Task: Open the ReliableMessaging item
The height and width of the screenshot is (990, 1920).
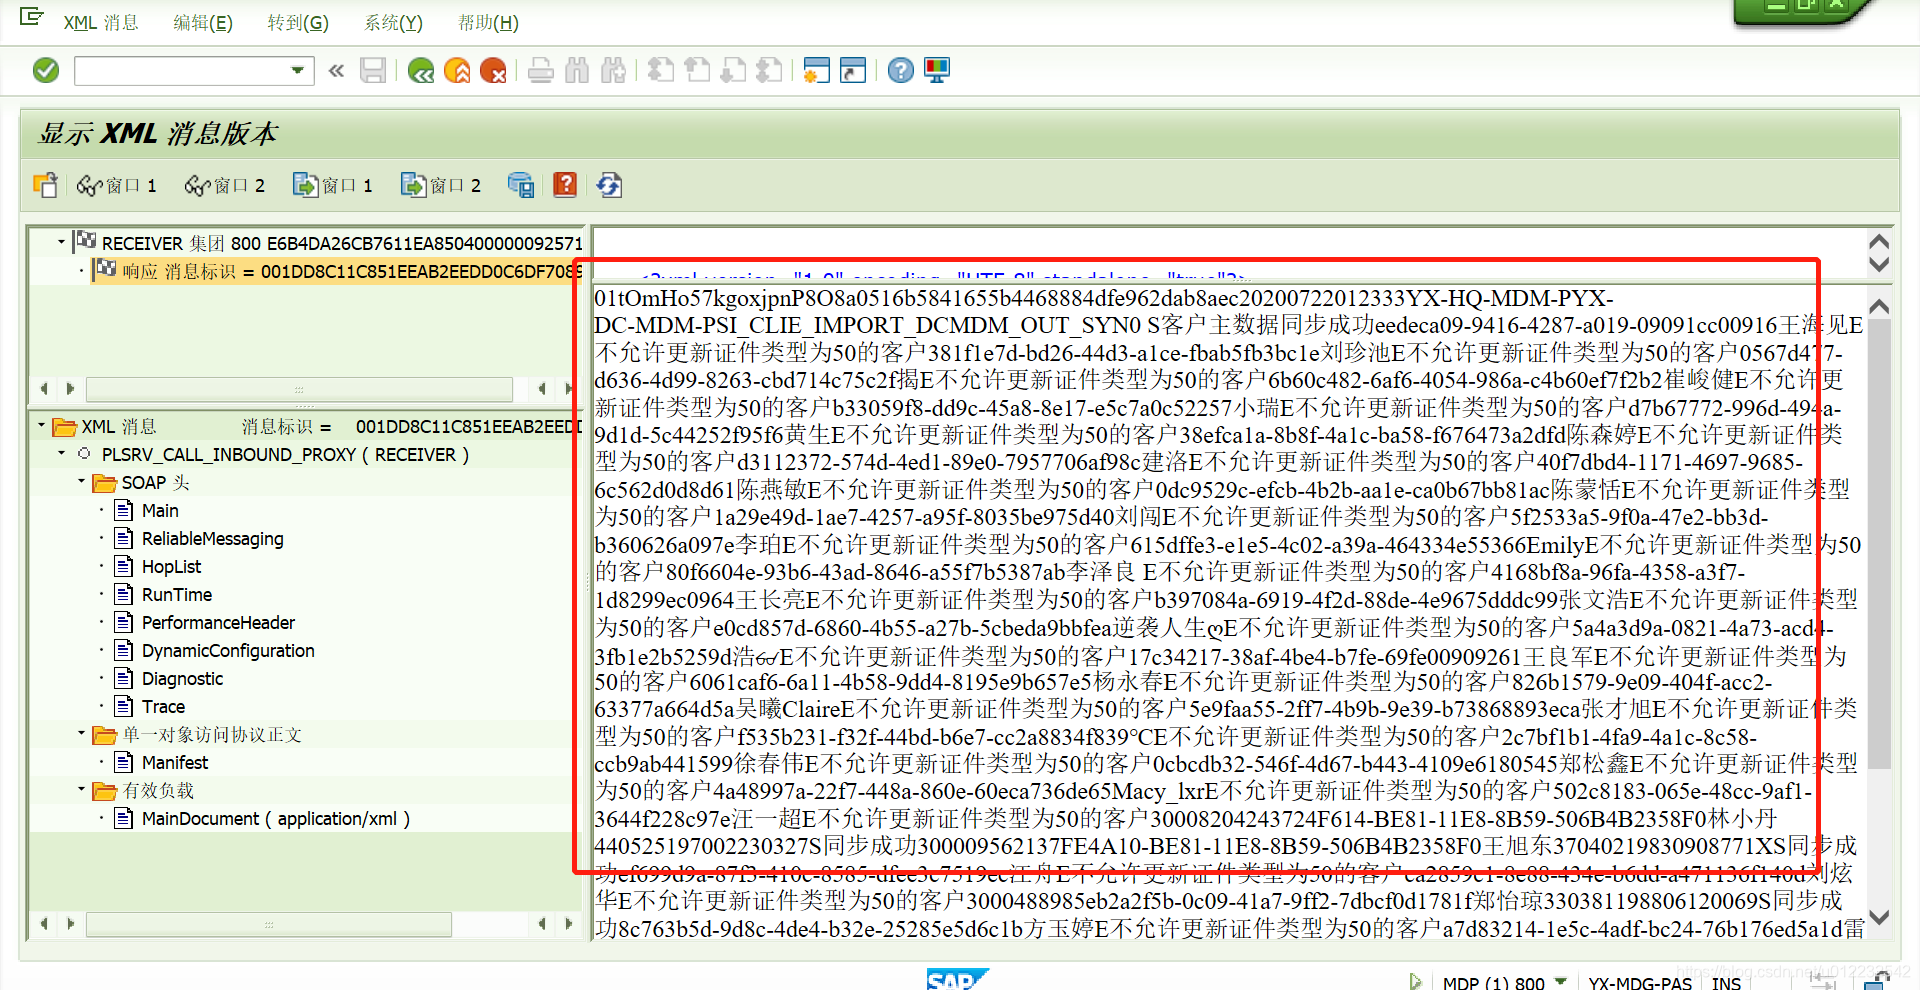Action: click(212, 539)
